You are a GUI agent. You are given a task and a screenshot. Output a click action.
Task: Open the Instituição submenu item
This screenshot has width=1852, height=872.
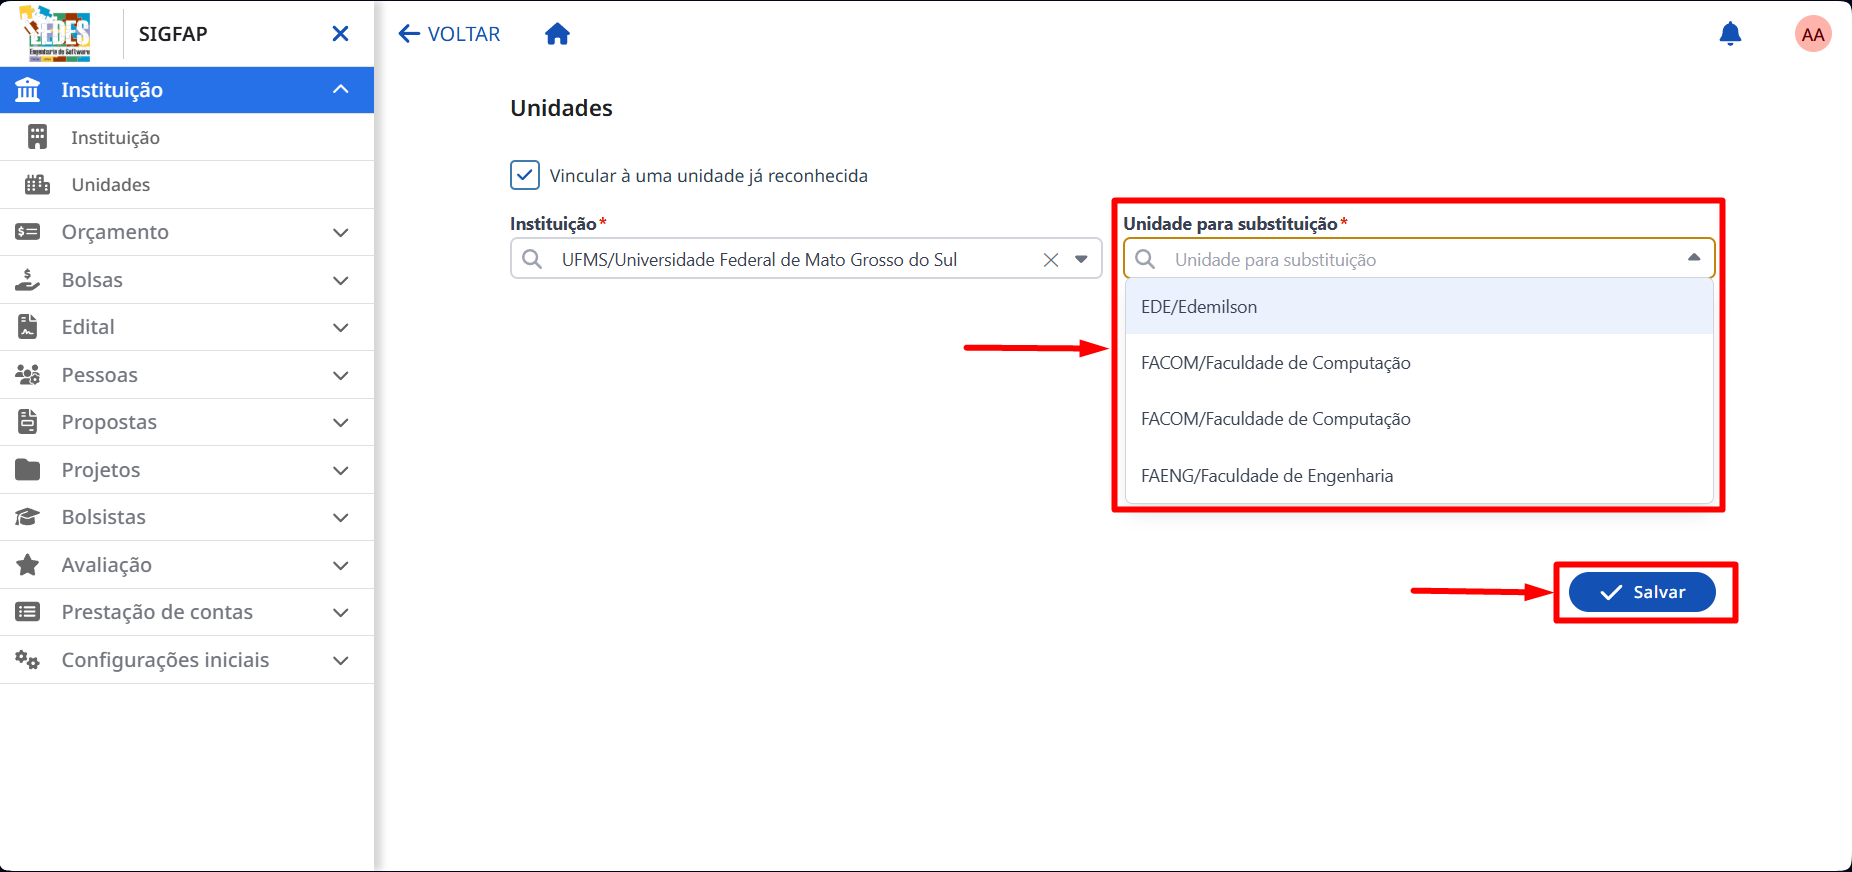coord(187,137)
